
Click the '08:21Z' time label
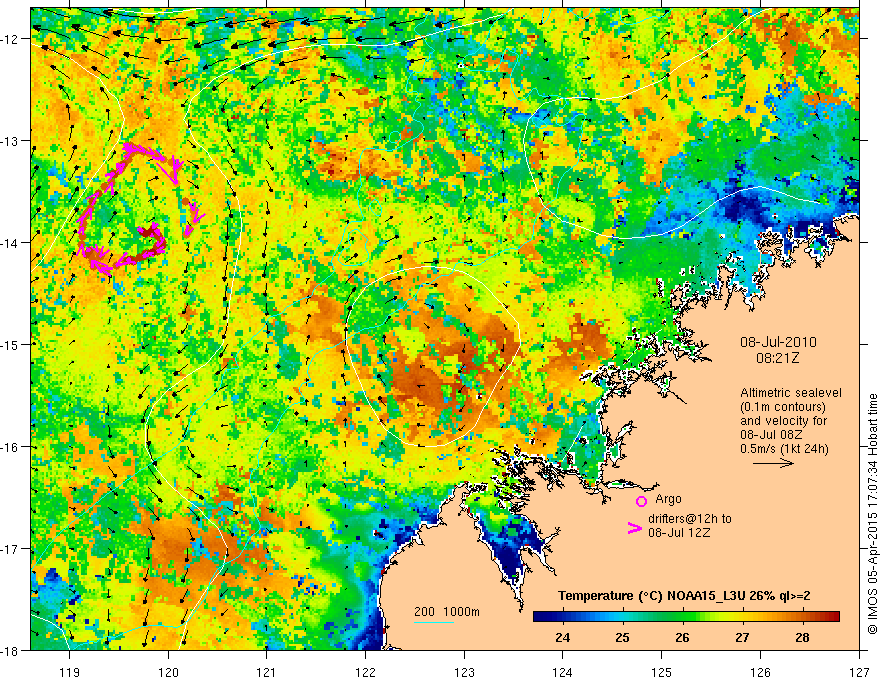pyautogui.click(x=777, y=358)
